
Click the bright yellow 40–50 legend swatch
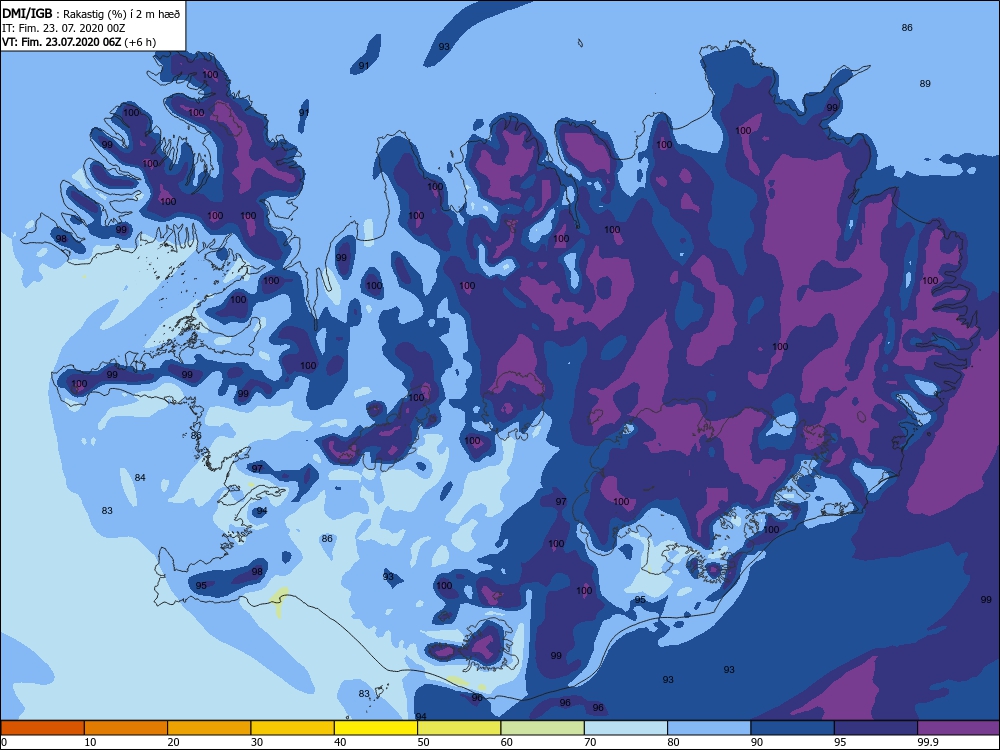coord(376,728)
